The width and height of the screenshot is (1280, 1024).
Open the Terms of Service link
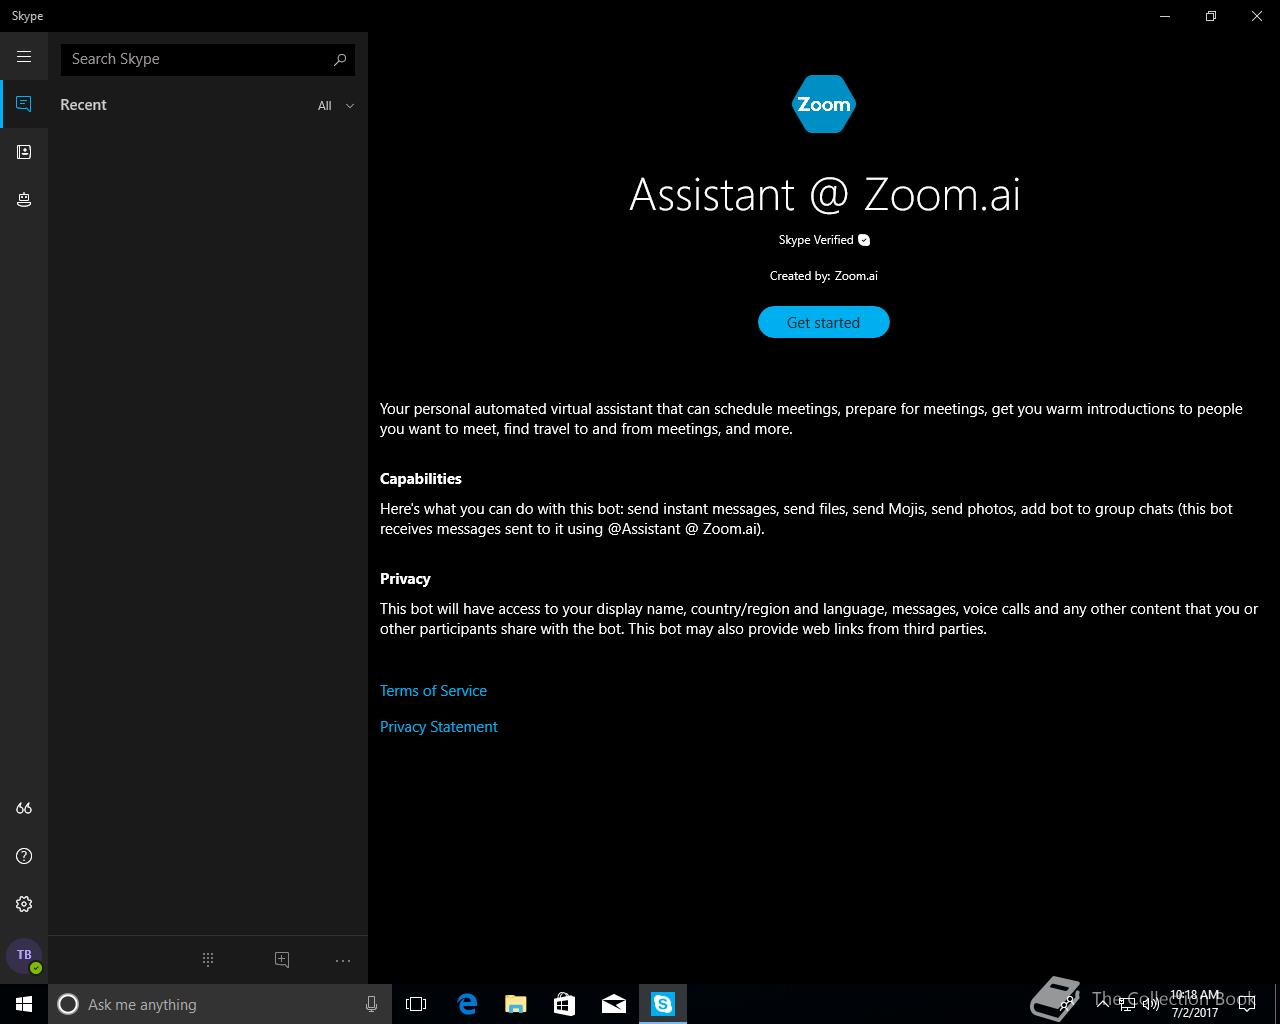pos(433,691)
